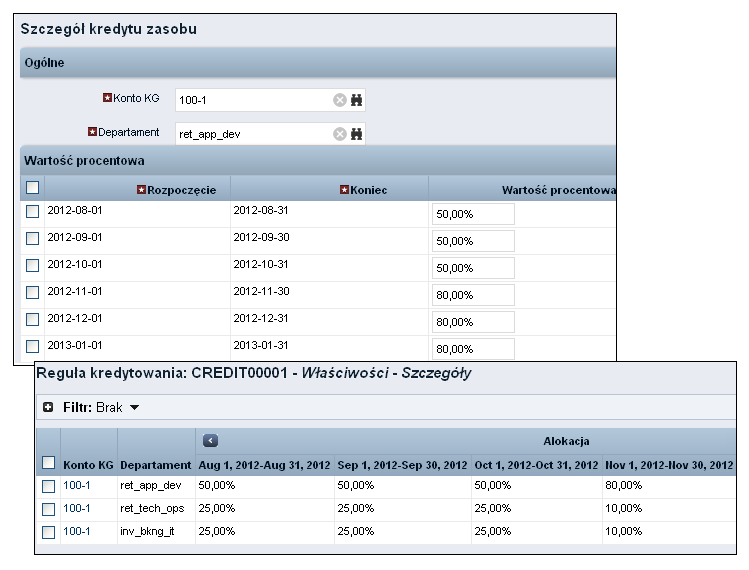Open Departament lookup binoculars
Image resolution: width=749 pixels, height=570 pixels.
pyautogui.click(x=356, y=134)
